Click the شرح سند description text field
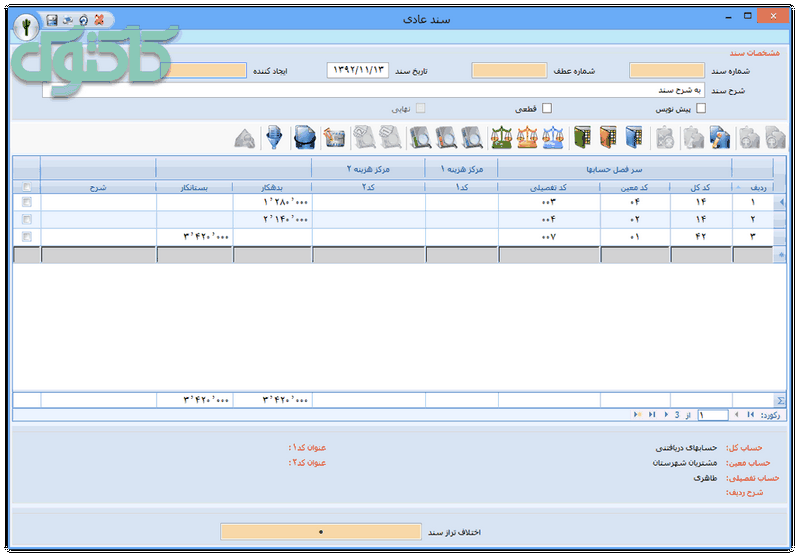 point(373,90)
